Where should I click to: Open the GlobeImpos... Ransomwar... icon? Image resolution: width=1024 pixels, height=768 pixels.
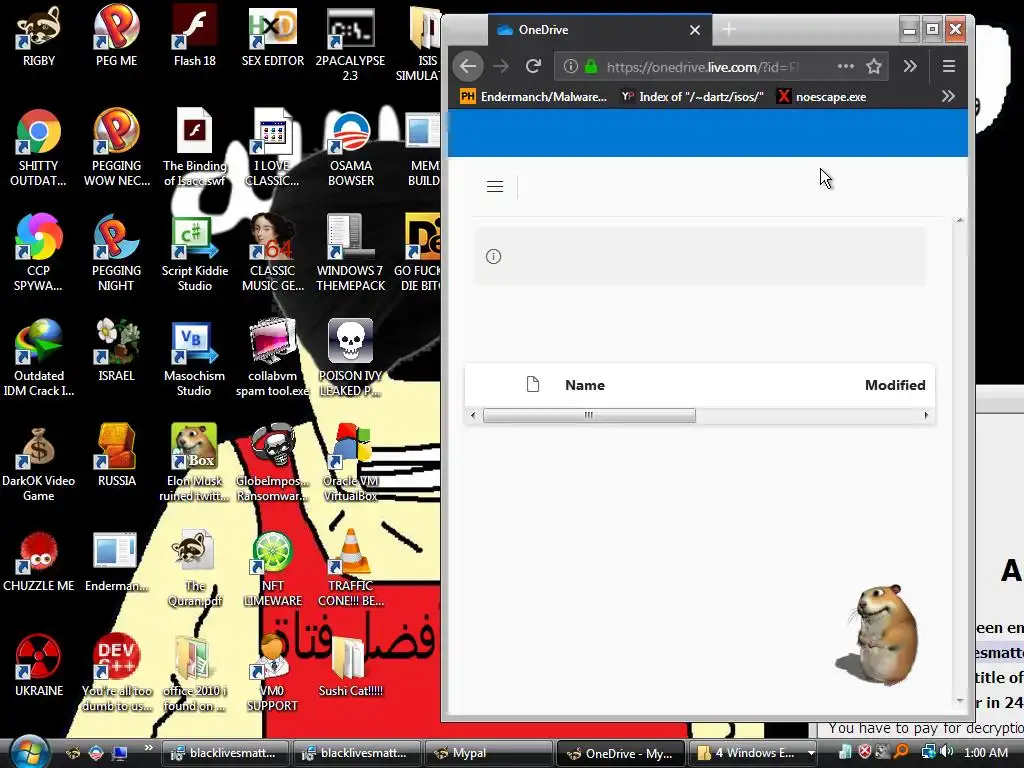273,464
